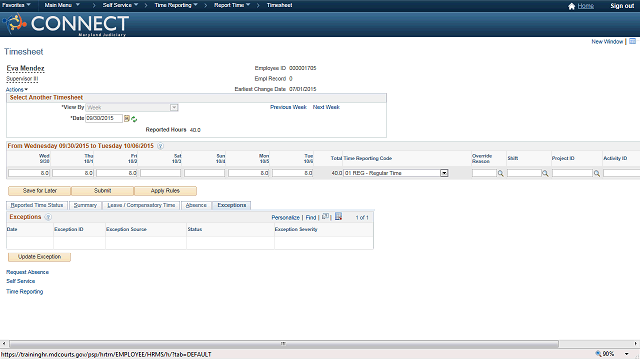Screen dimensions: 640x360
Task: Open the Shift lookup magnifier
Action: click(545, 173)
